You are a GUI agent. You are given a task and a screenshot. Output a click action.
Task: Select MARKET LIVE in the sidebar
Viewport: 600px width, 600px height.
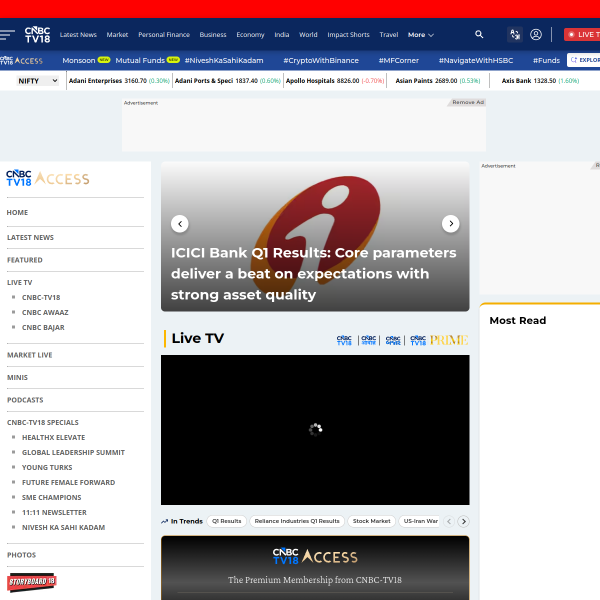coord(29,355)
